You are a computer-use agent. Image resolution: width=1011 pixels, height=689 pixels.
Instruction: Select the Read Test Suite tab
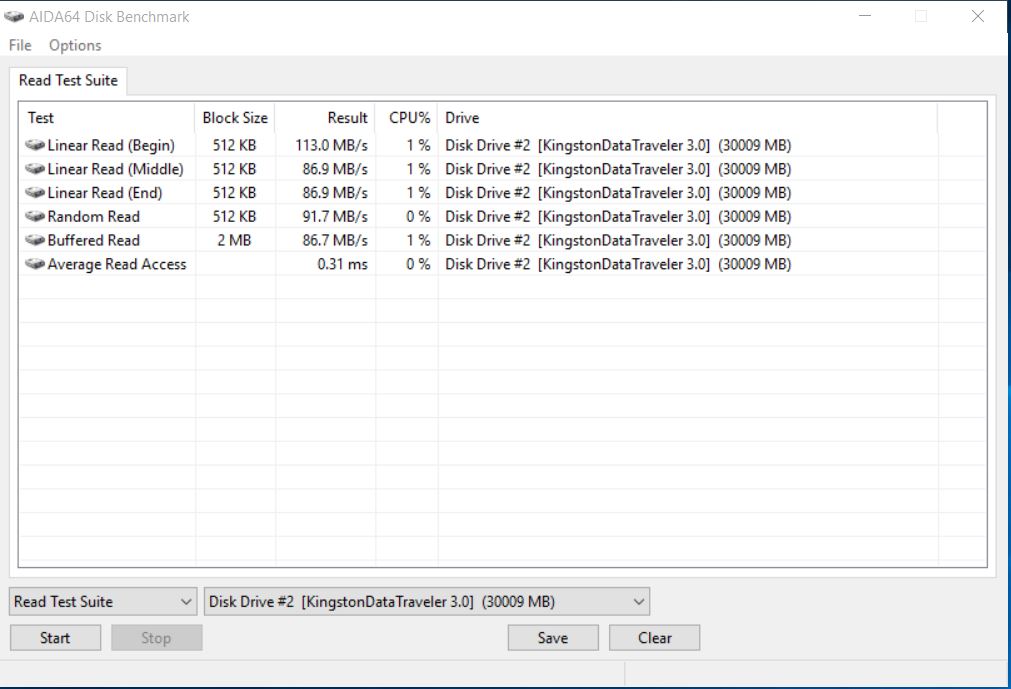(68, 81)
